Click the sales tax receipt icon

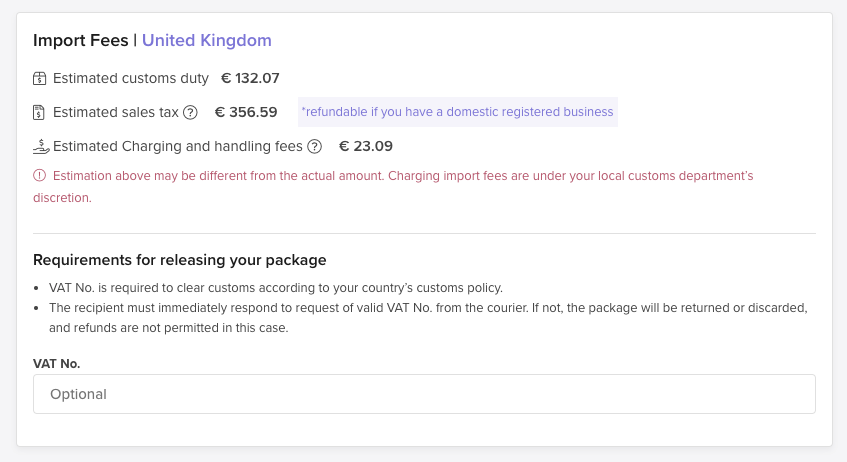(x=39, y=112)
